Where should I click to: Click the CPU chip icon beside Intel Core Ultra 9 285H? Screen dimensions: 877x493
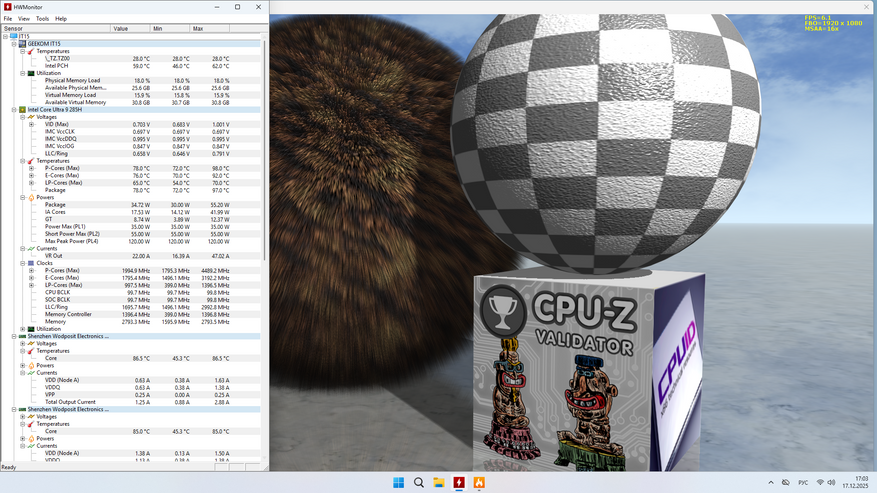(22, 110)
